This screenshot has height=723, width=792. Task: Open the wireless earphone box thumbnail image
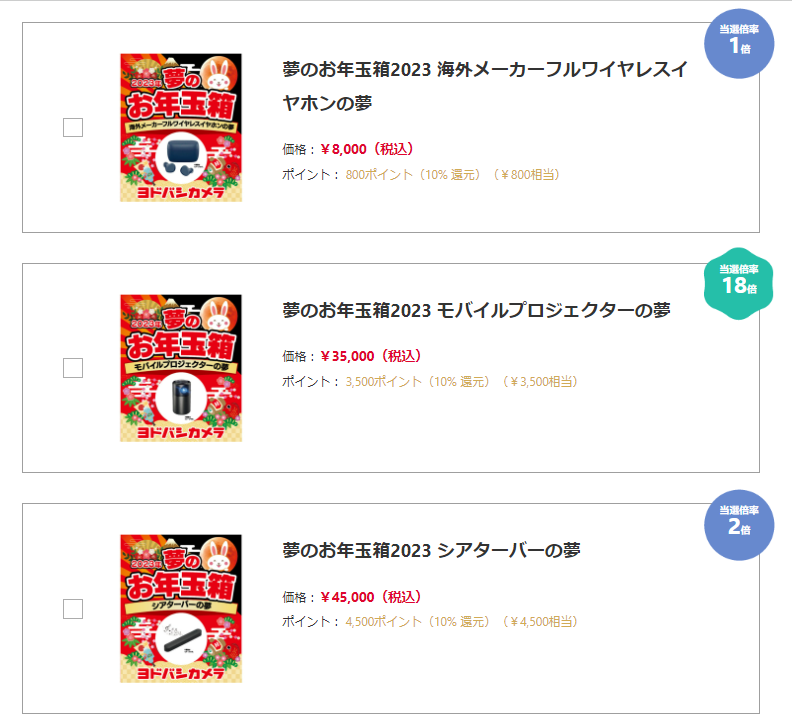coord(181,128)
